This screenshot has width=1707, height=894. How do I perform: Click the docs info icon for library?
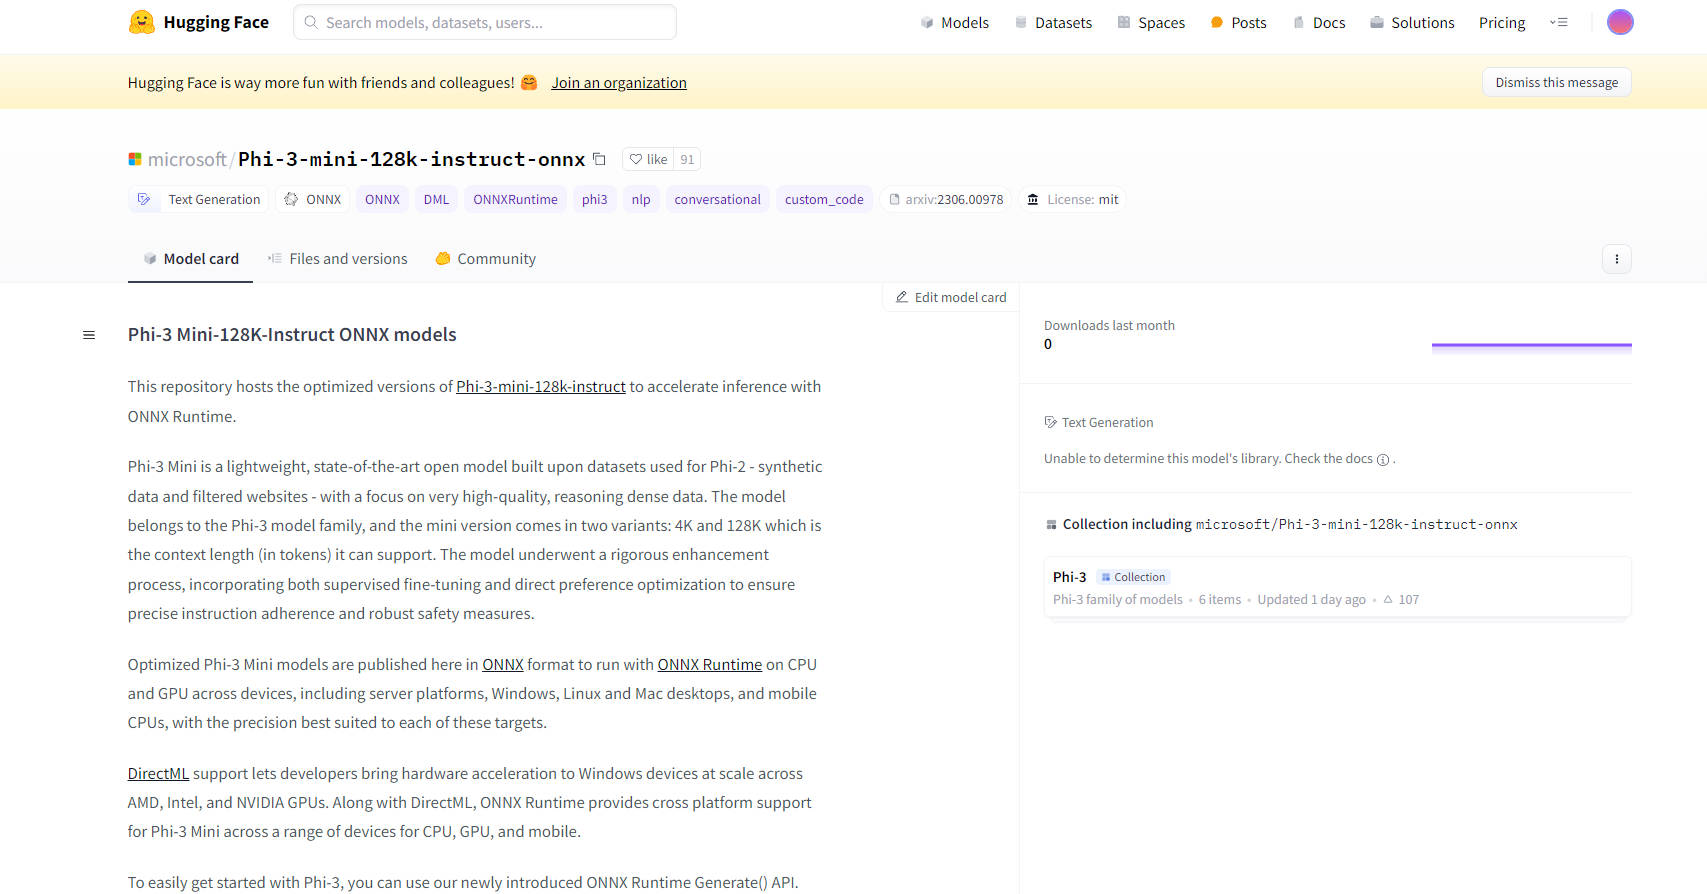click(1383, 460)
